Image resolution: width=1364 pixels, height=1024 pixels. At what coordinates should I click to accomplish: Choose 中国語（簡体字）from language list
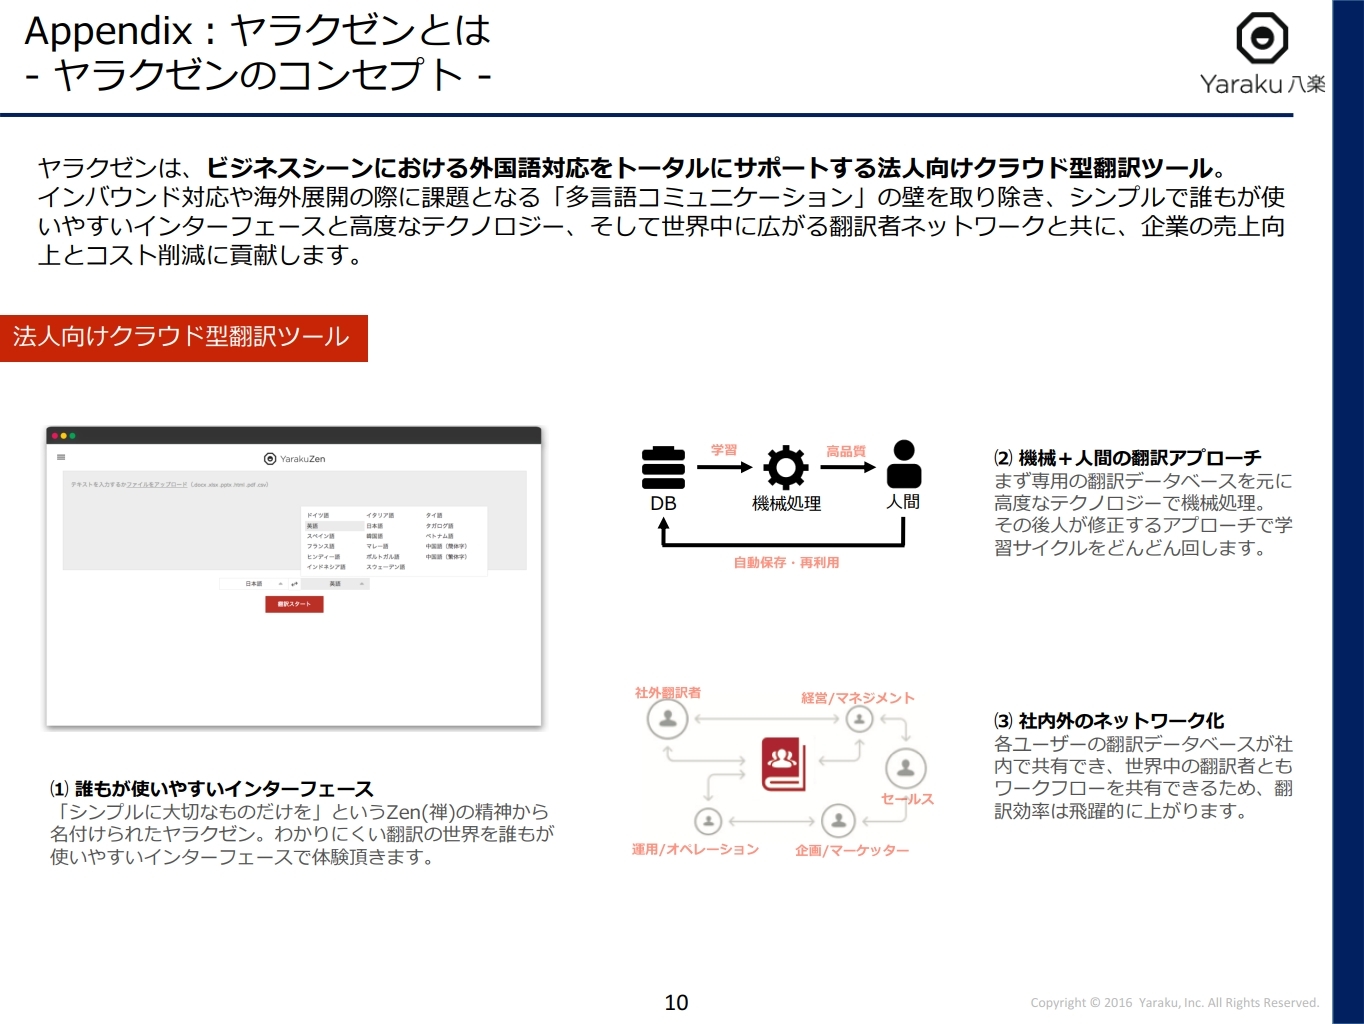point(446,546)
